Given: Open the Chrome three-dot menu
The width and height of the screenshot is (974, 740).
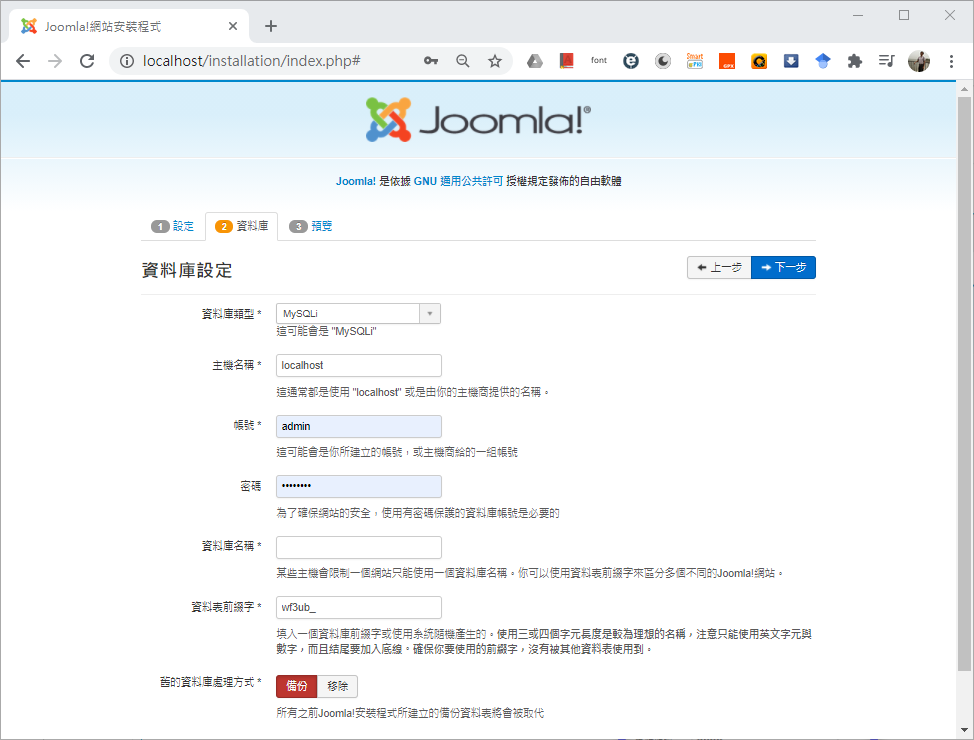Looking at the screenshot, I should (951, 61).
